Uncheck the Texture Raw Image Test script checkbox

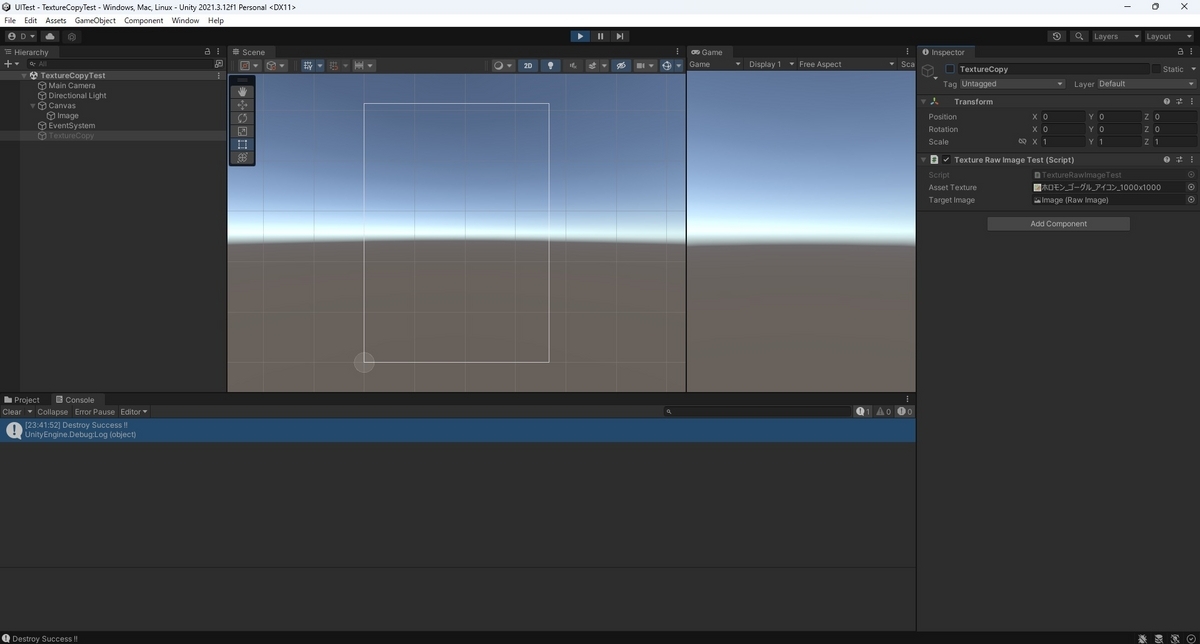[947, 159]
